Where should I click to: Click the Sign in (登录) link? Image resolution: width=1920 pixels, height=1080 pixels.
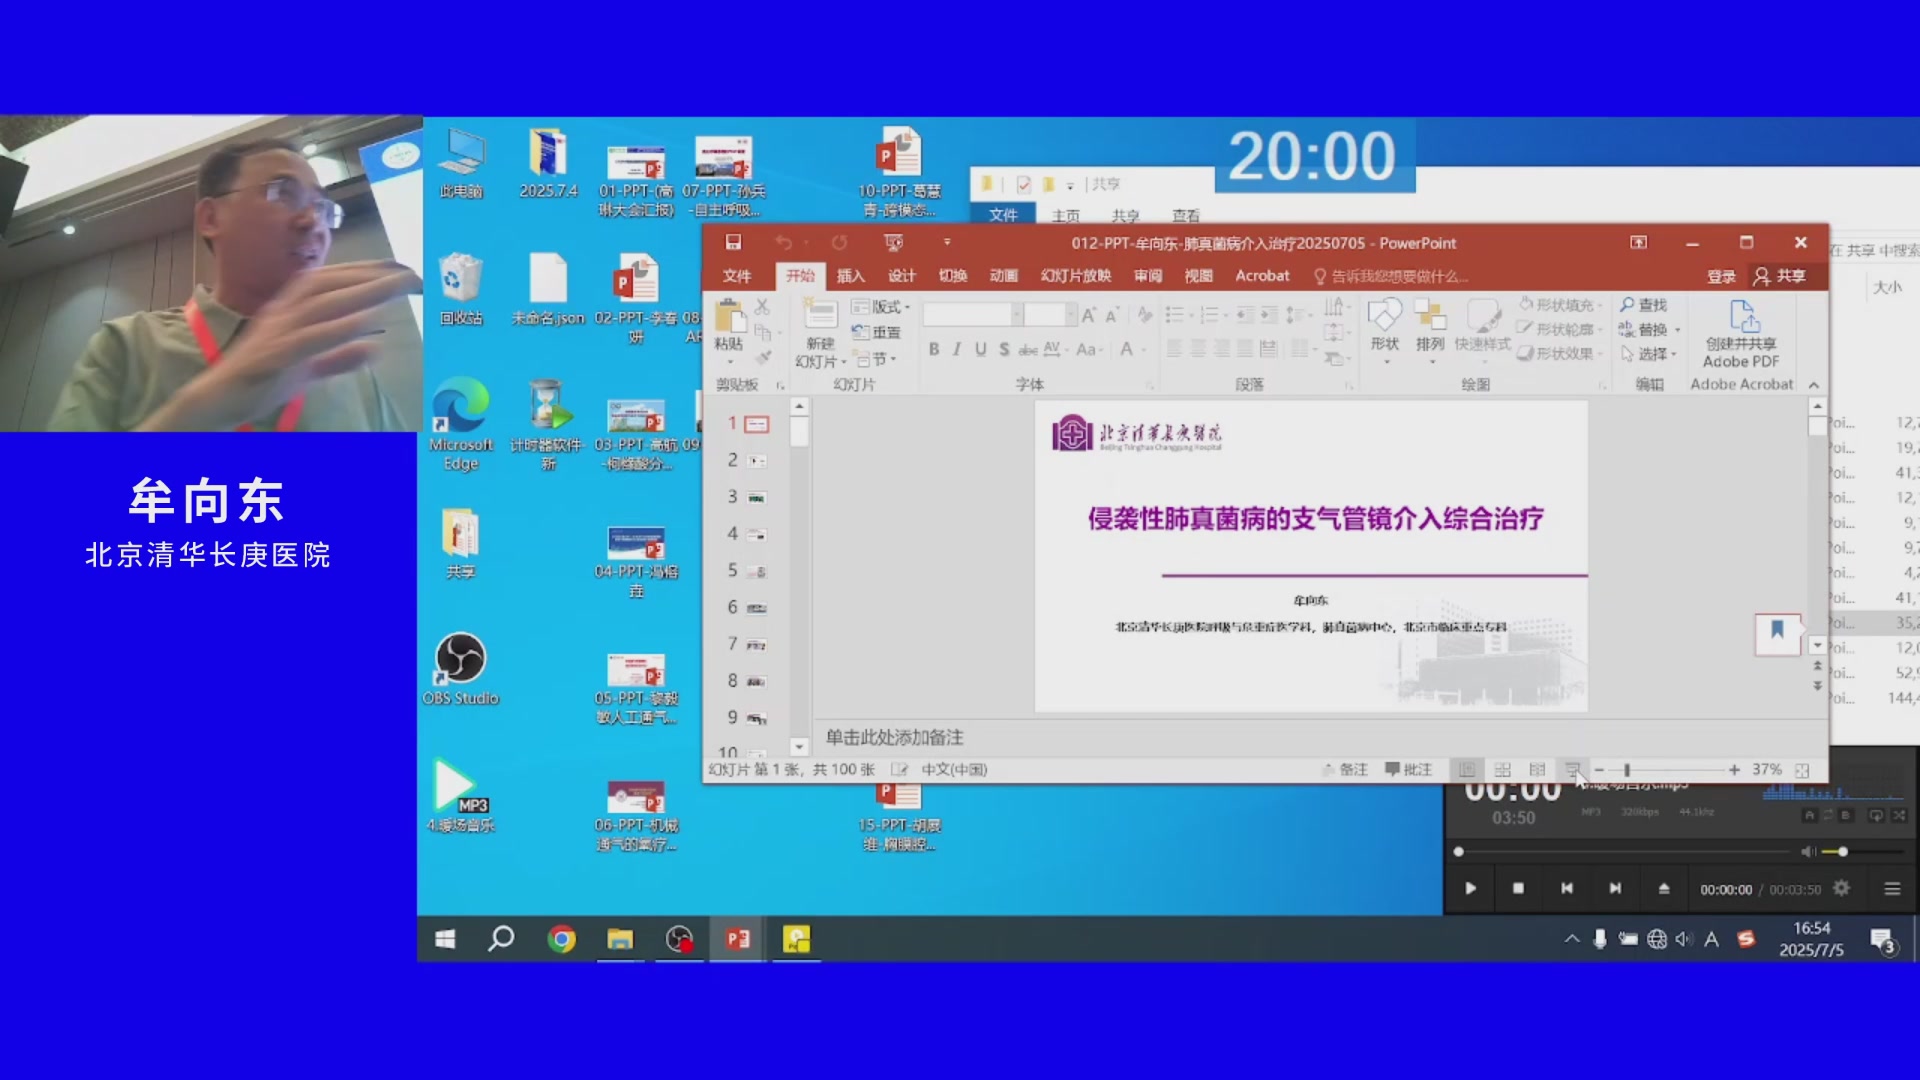pyautogui.click(x=1721, y=277)
